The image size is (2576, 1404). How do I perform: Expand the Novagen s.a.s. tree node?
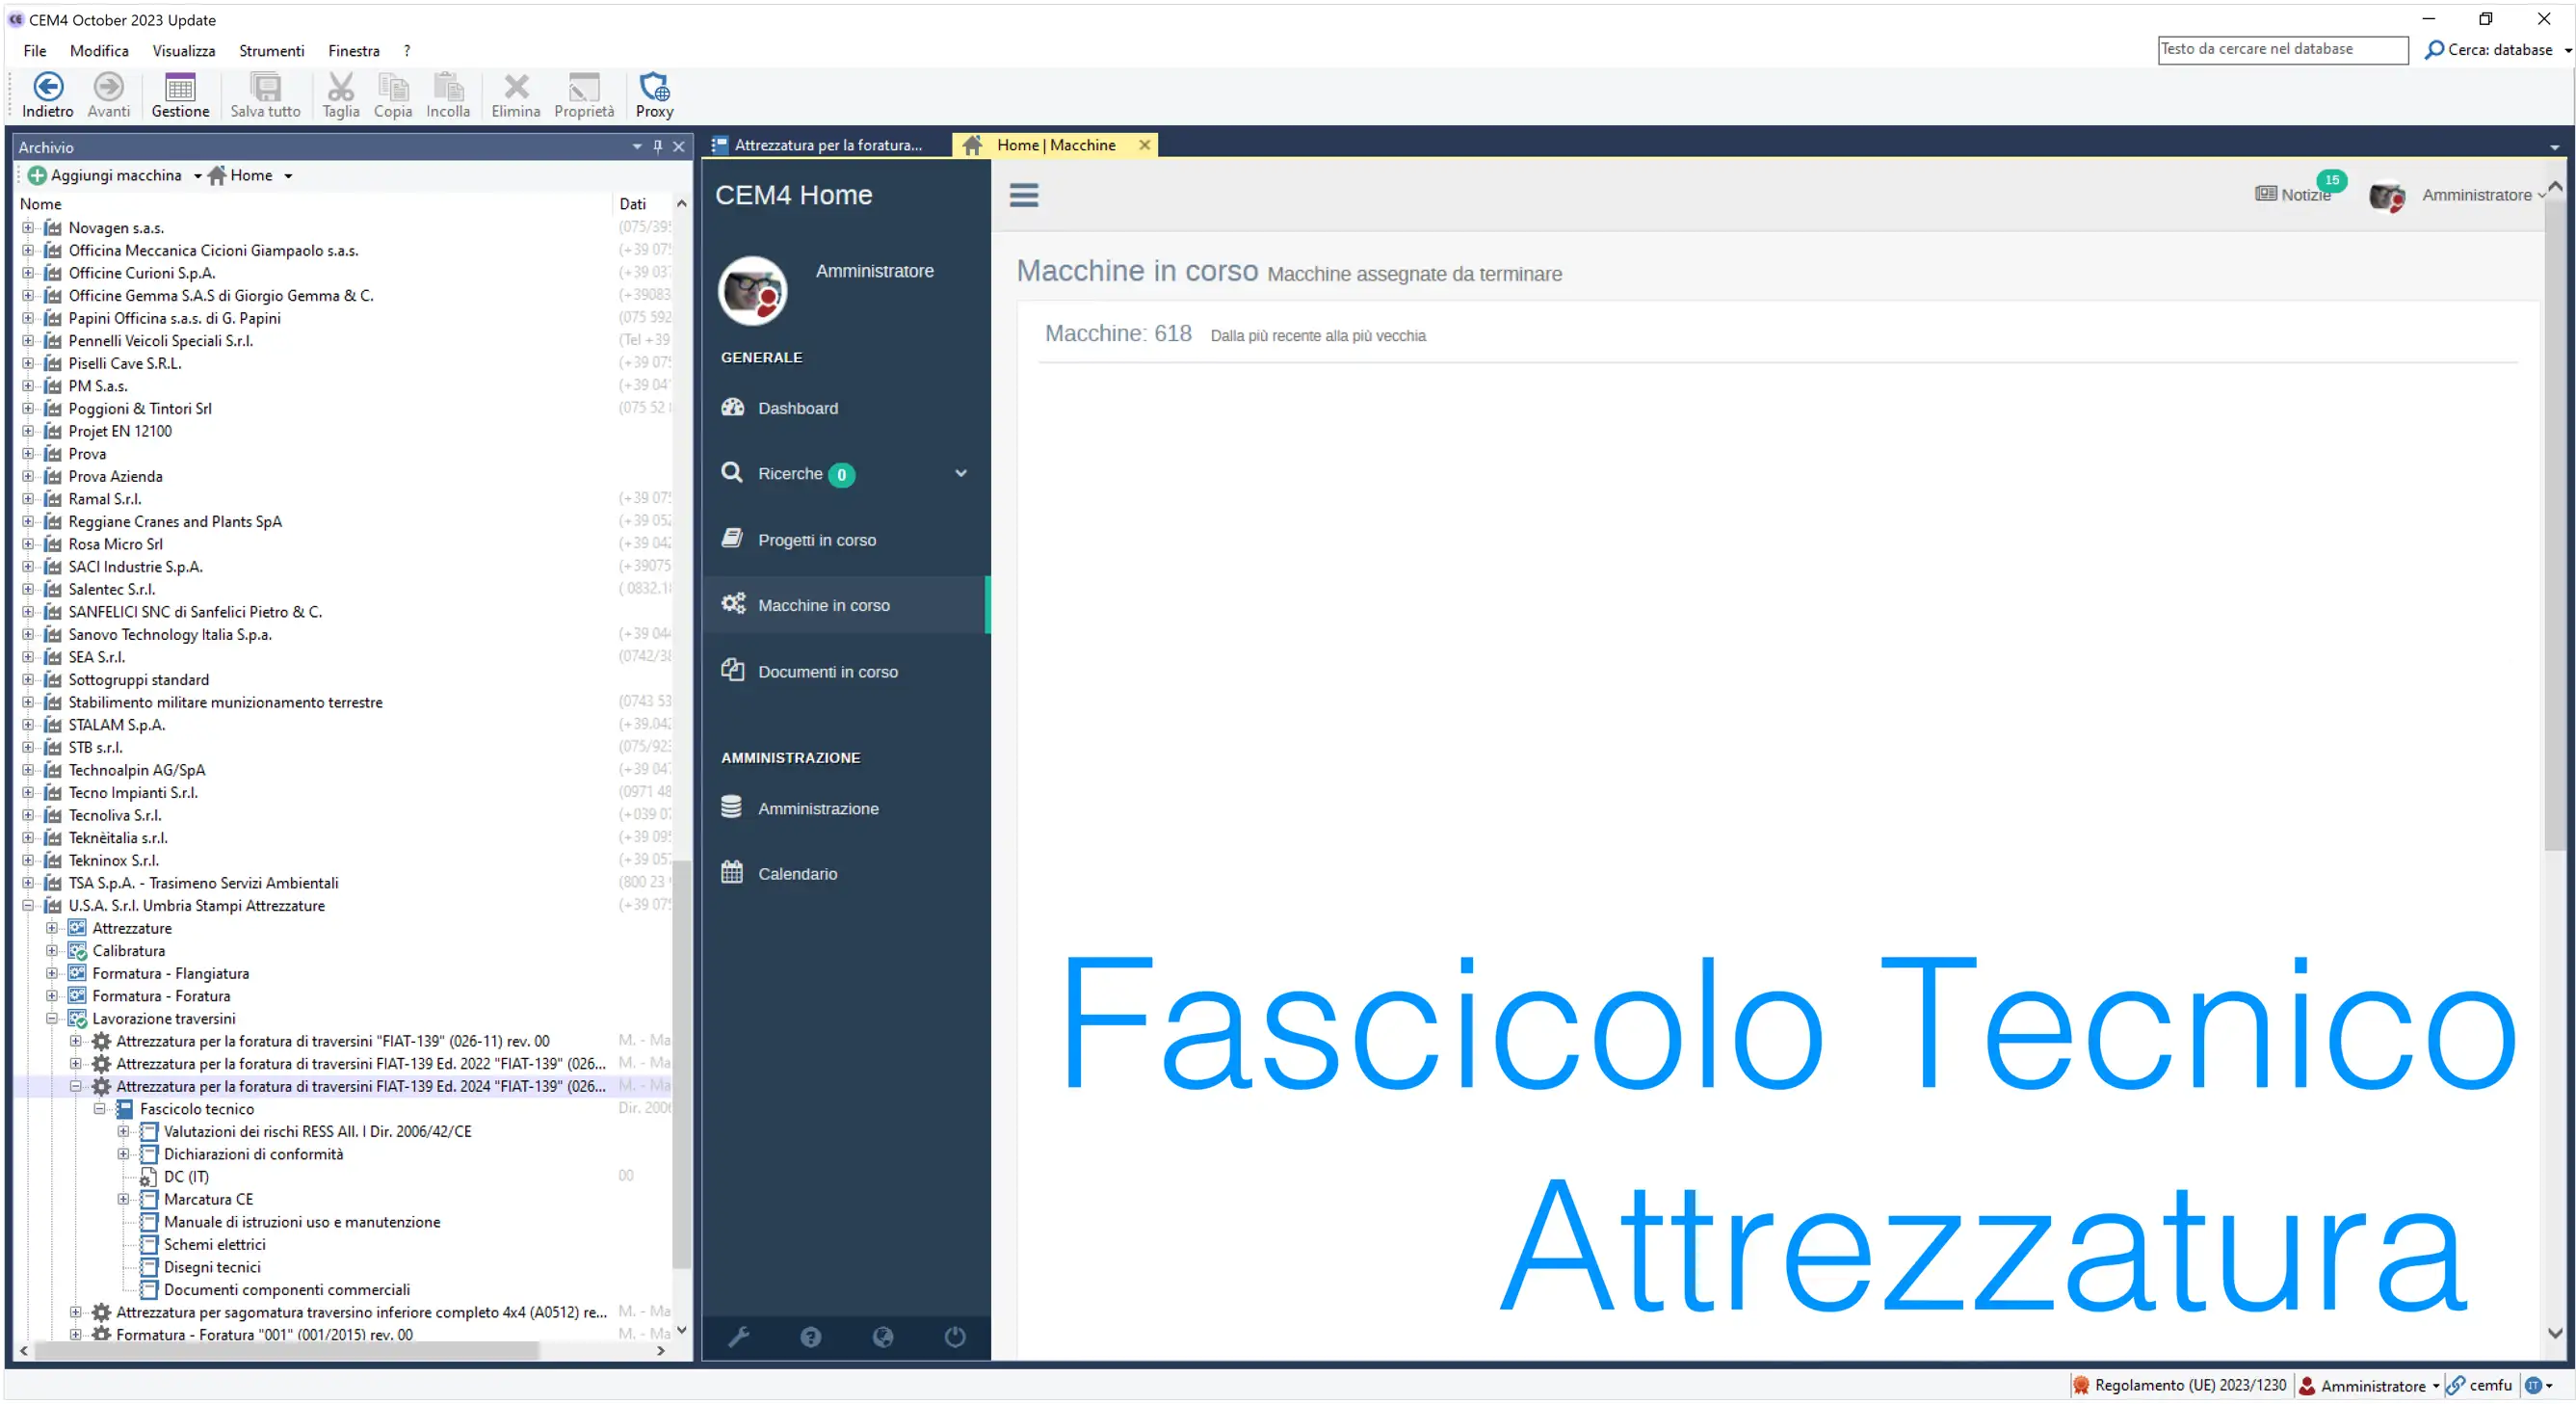[x=28, y=228]
